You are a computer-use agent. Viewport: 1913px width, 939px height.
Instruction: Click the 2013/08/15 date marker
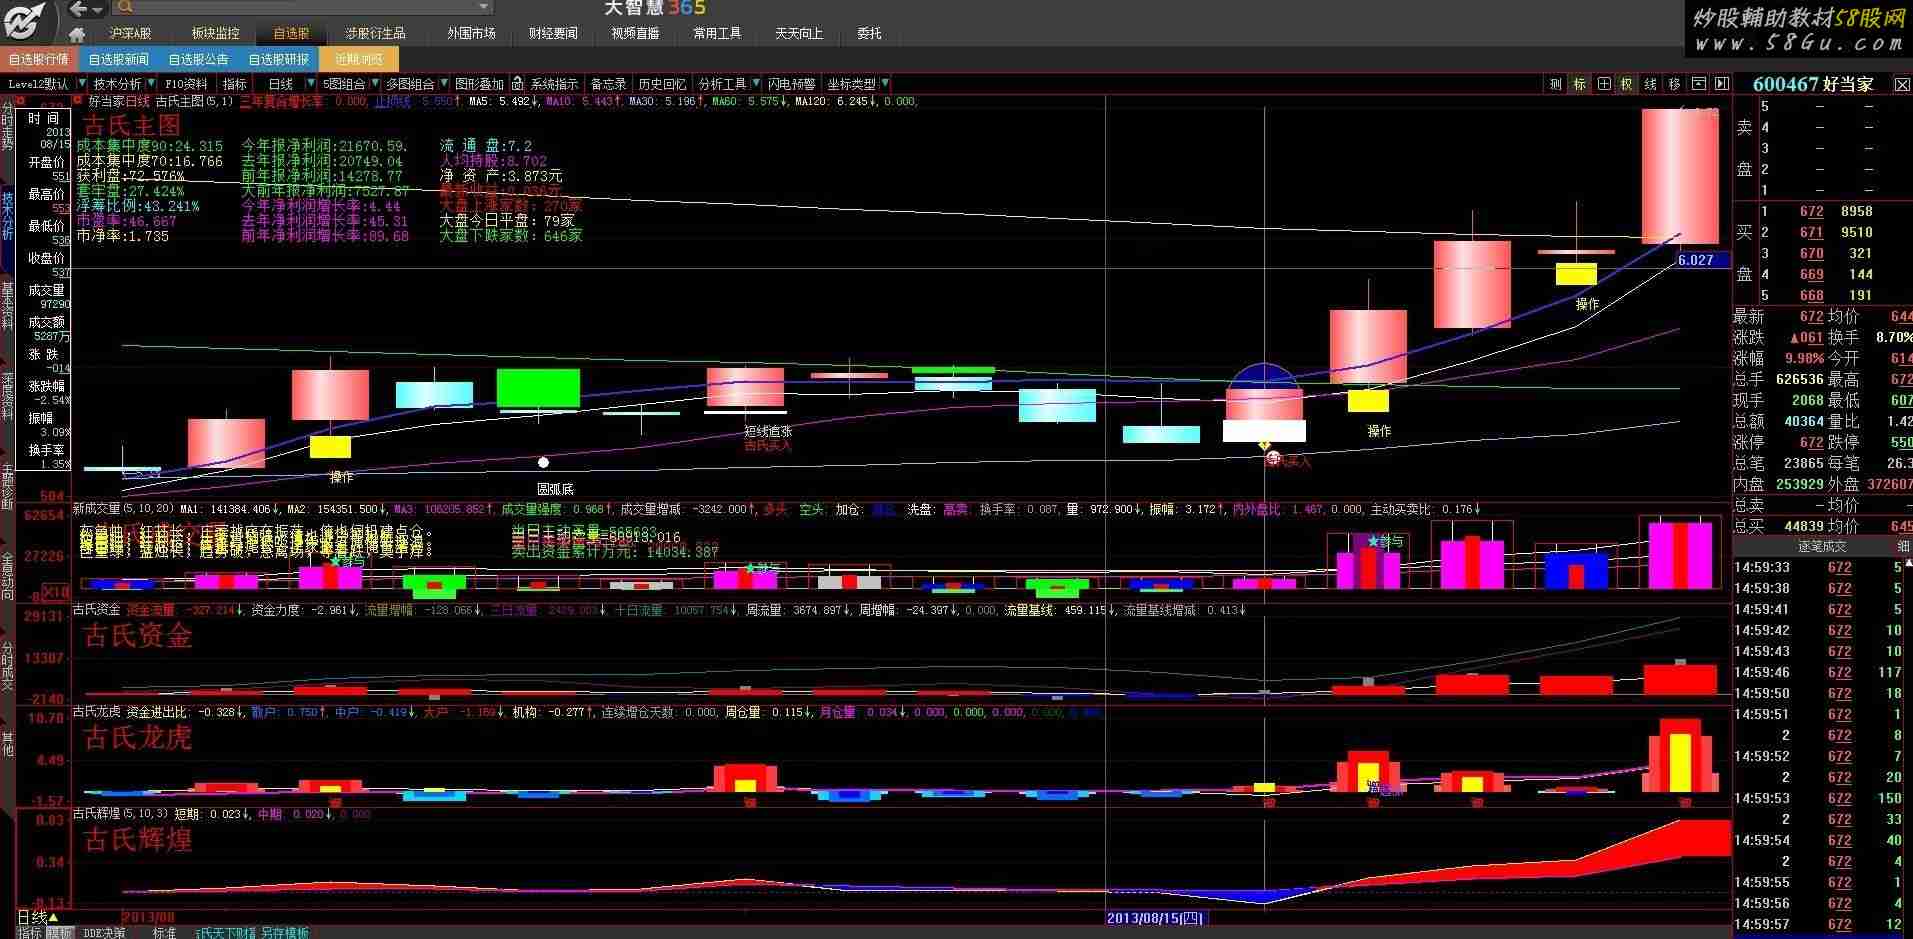coord(1156,917)
